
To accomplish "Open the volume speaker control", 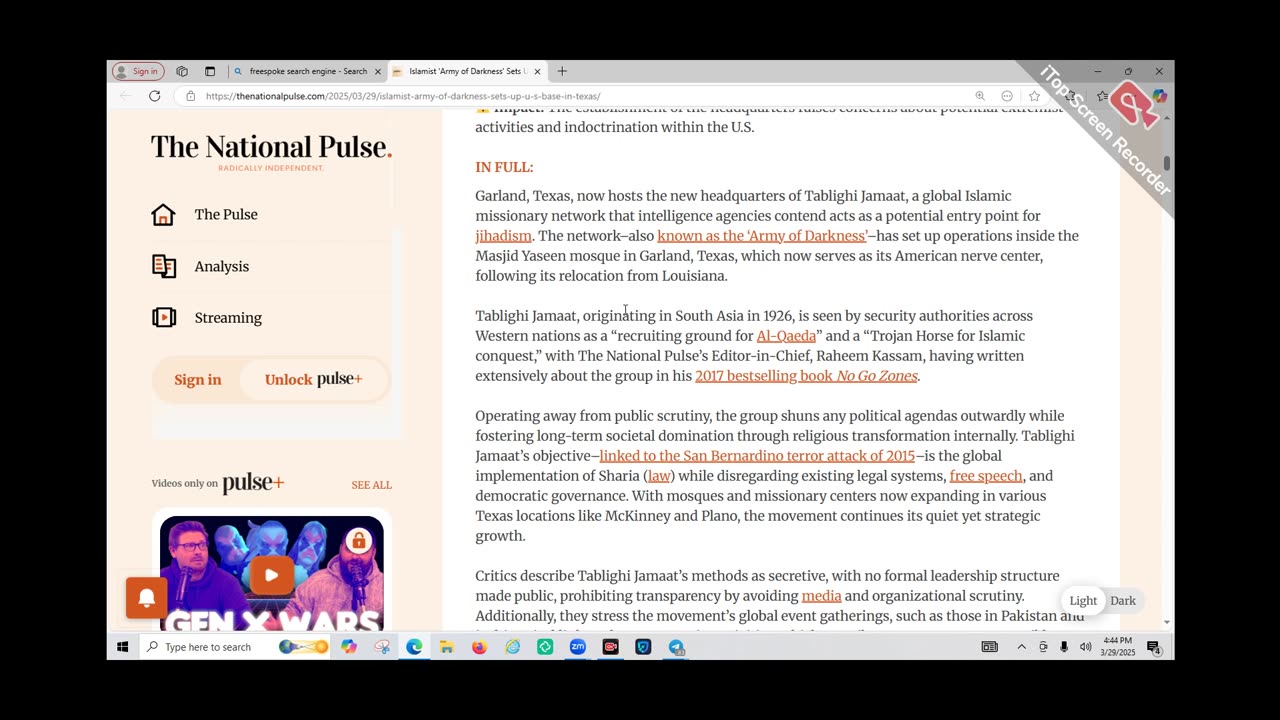I will pyautogui.click(x=1085, y=647).
